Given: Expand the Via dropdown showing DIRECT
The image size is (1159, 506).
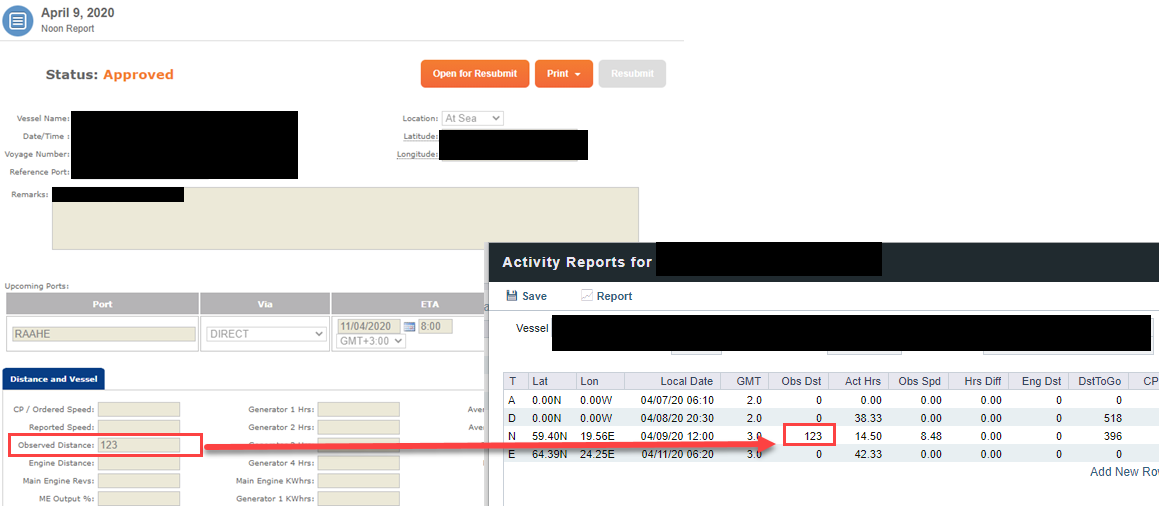Looking at the screenshot, I should [266, 334].
